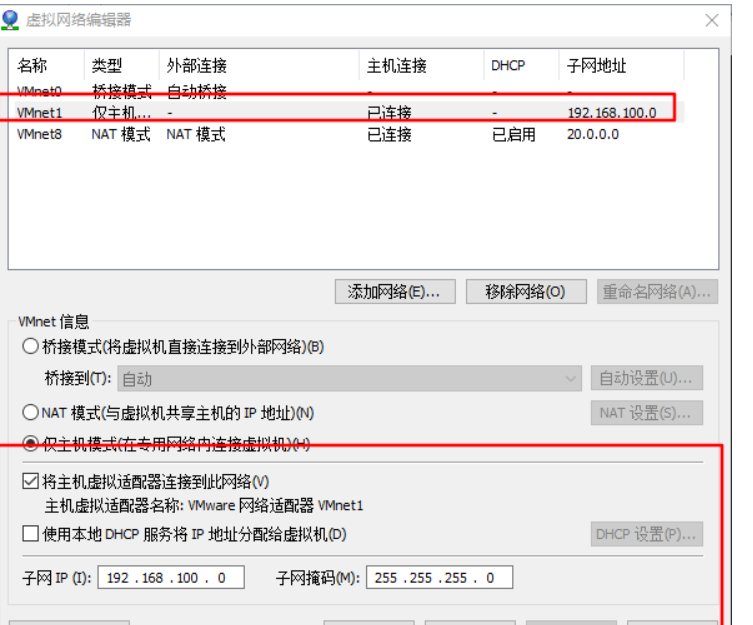Open the 桥接到 dropdown set to 自动
Viewport: 753px width, 625px height.
tap(350, 379)
